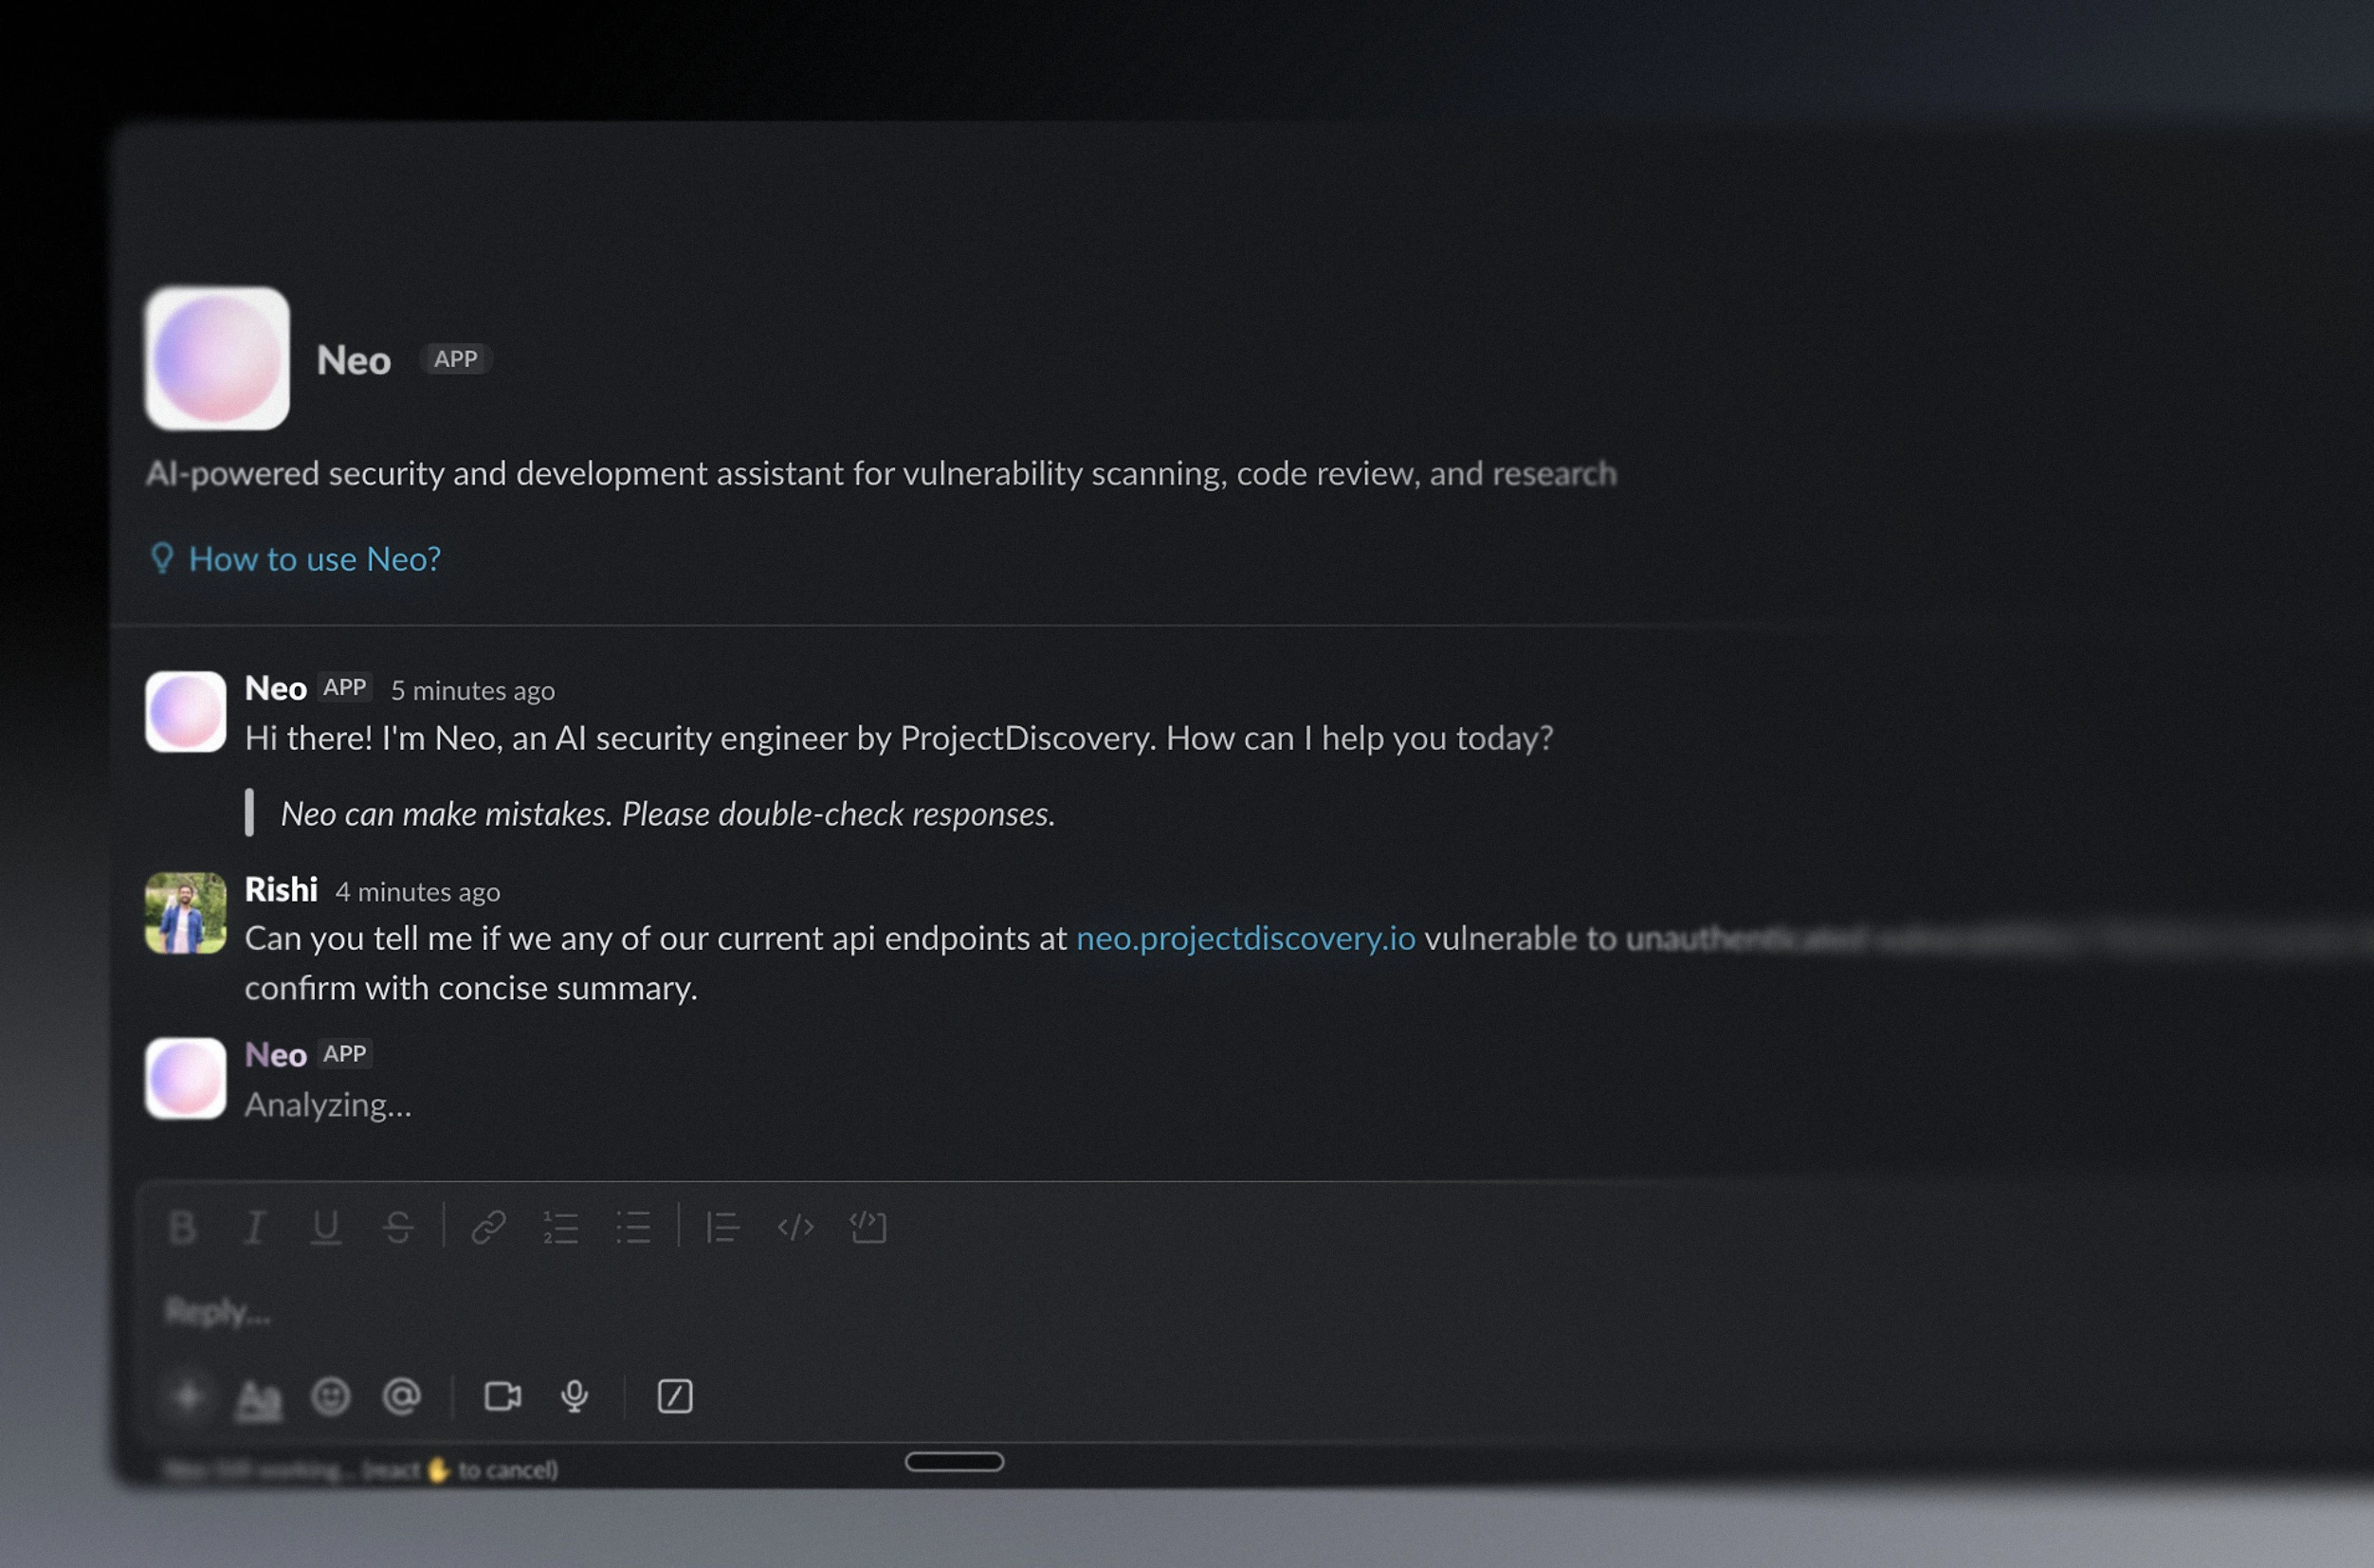The height and width of the screenshot is (1568, 2374).
Task: Insert a code block
Action: tap(868, 1227)
